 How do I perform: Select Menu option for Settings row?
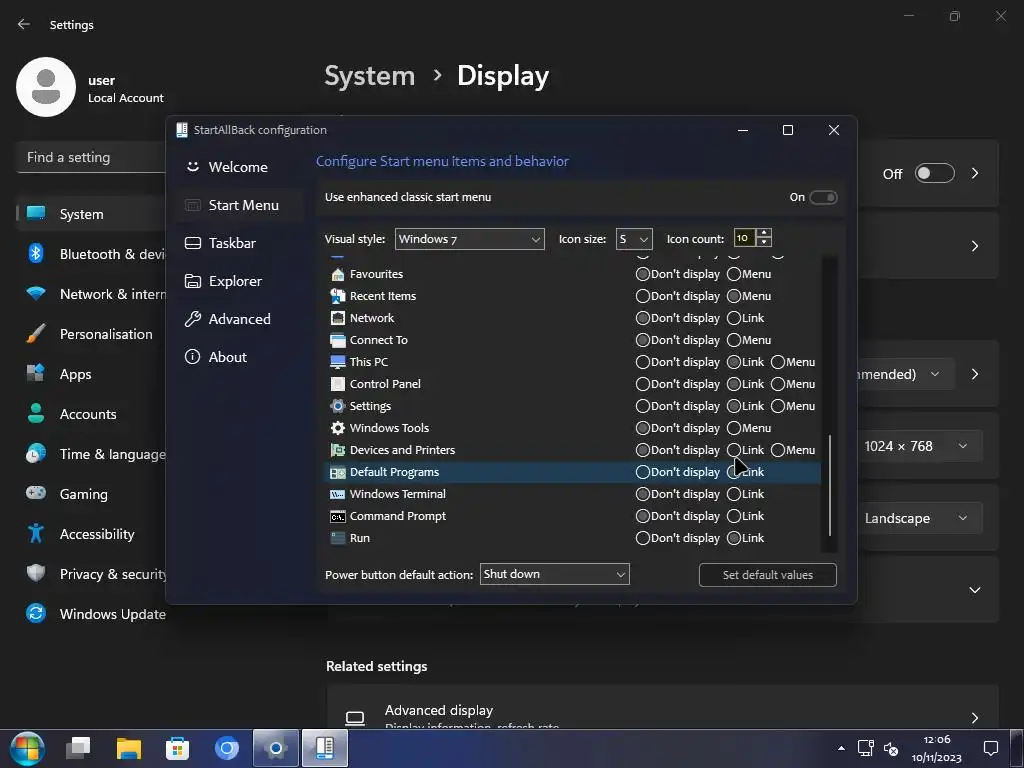point(778,406)
